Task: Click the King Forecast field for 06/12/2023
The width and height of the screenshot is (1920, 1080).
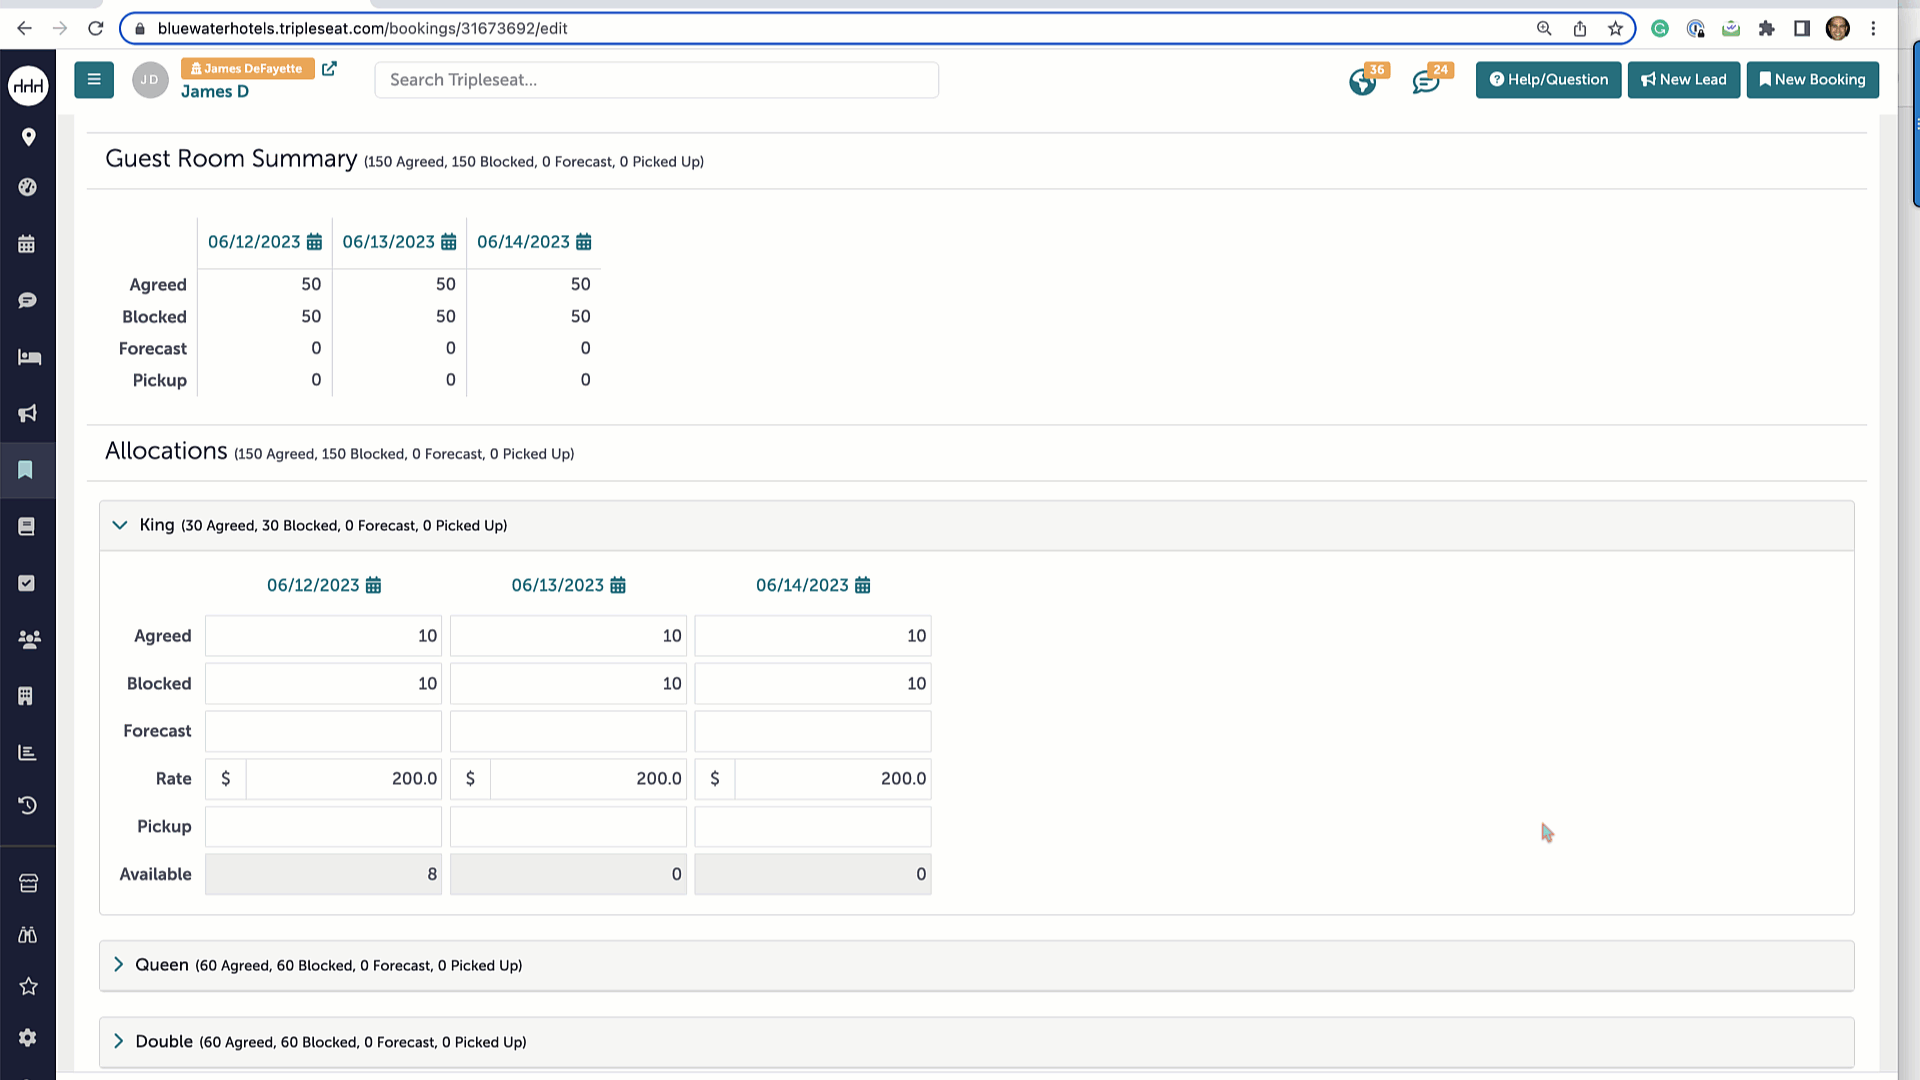Action: pyautogui.click(x=323, y=731)
